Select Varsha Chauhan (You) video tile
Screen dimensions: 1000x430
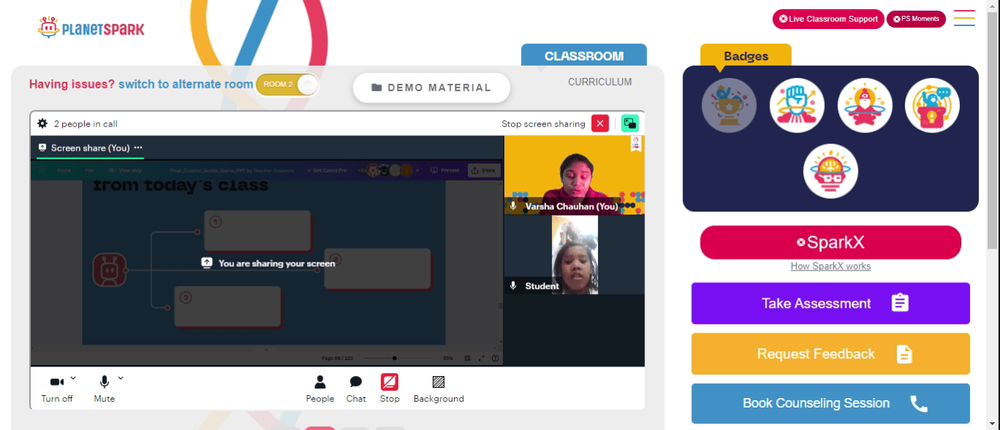click(x=574, y=175)
